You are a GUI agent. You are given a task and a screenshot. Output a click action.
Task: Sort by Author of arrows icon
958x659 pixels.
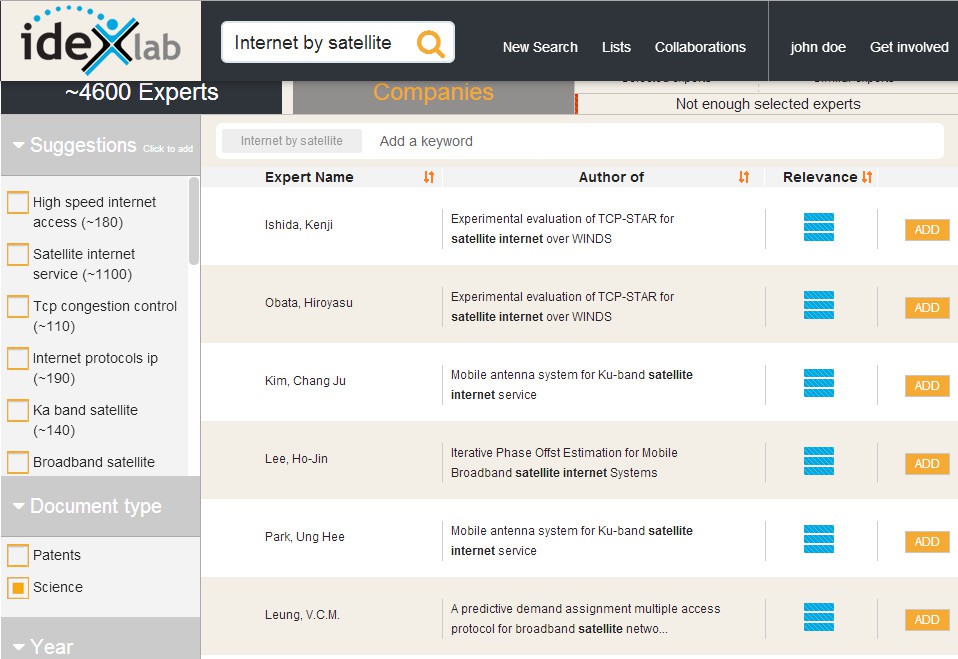pos(744,177)
